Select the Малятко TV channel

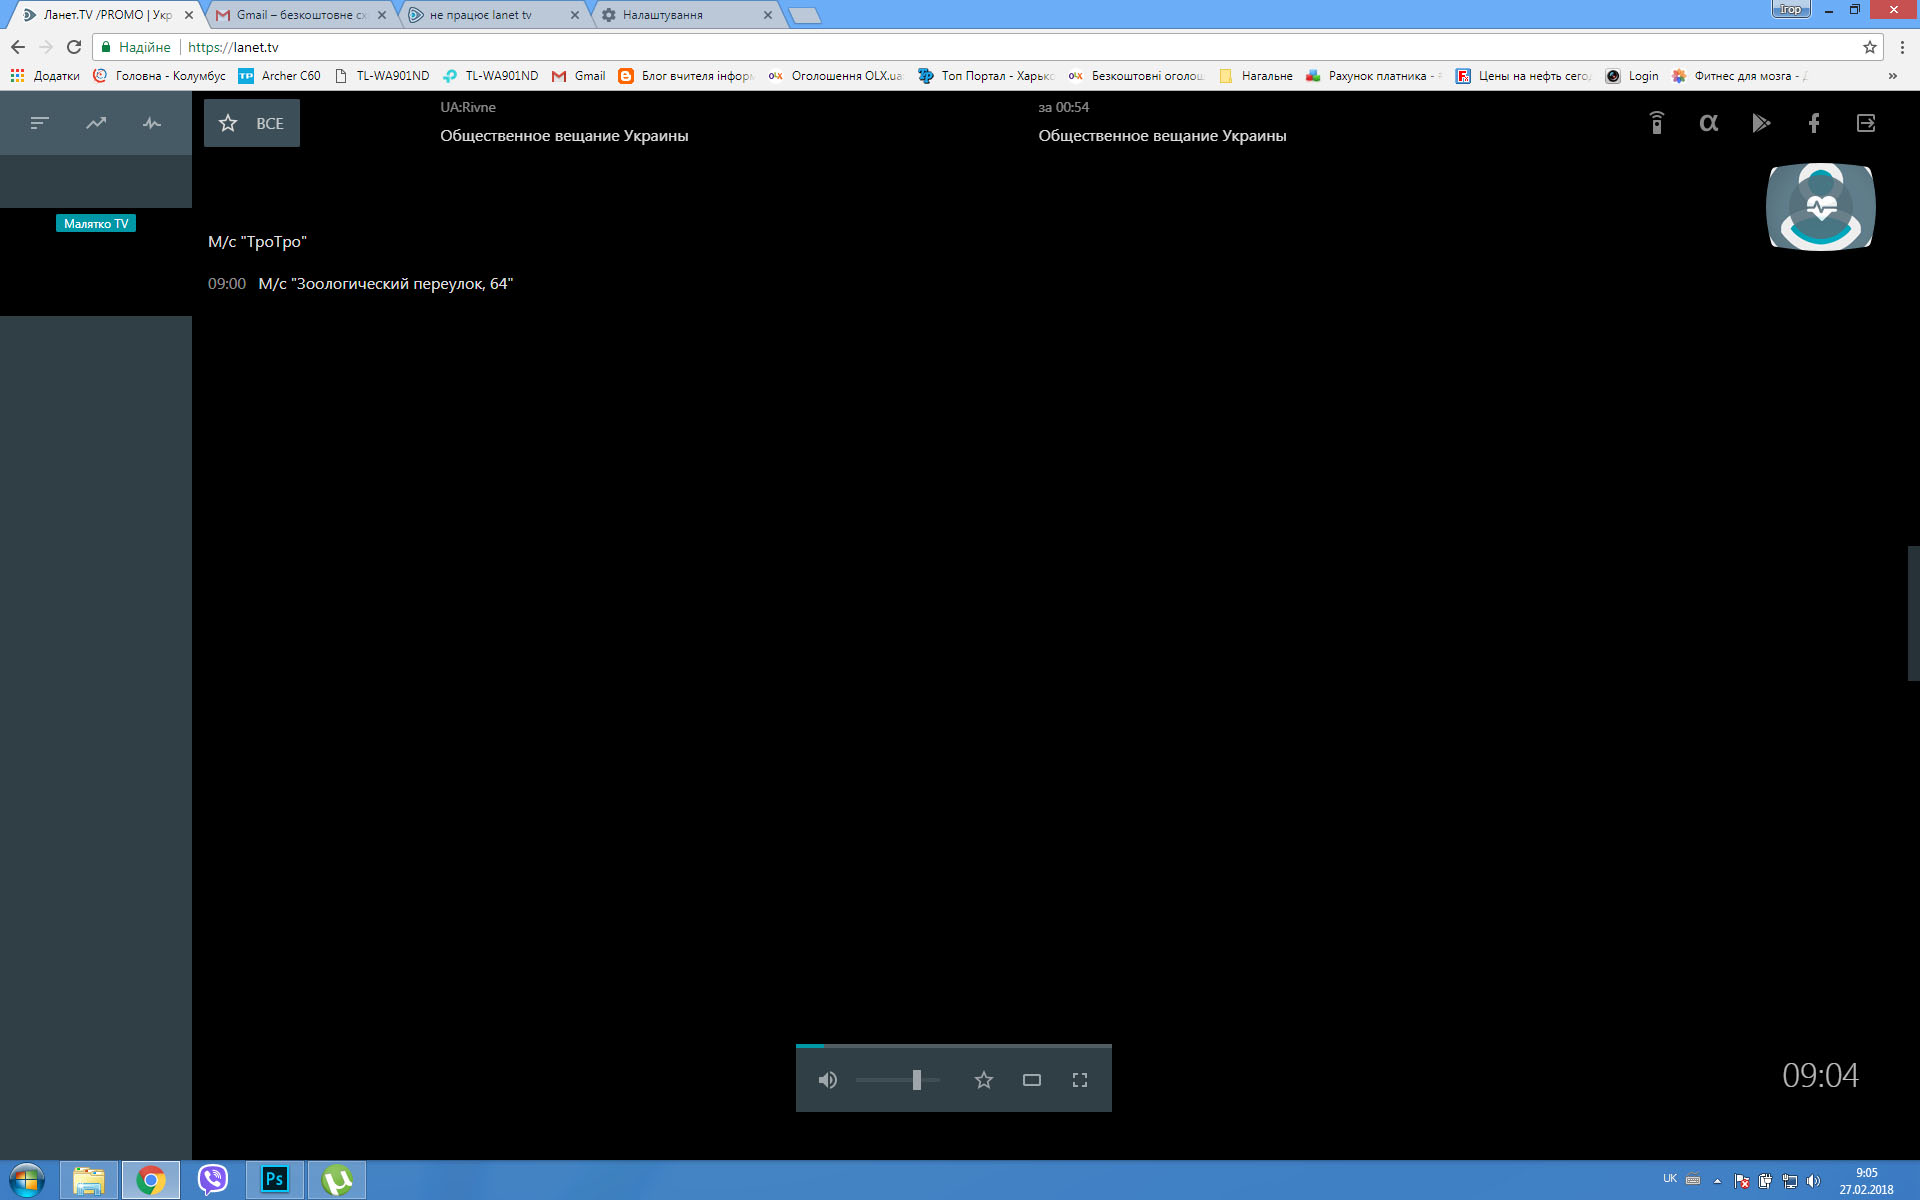[96, 224]
